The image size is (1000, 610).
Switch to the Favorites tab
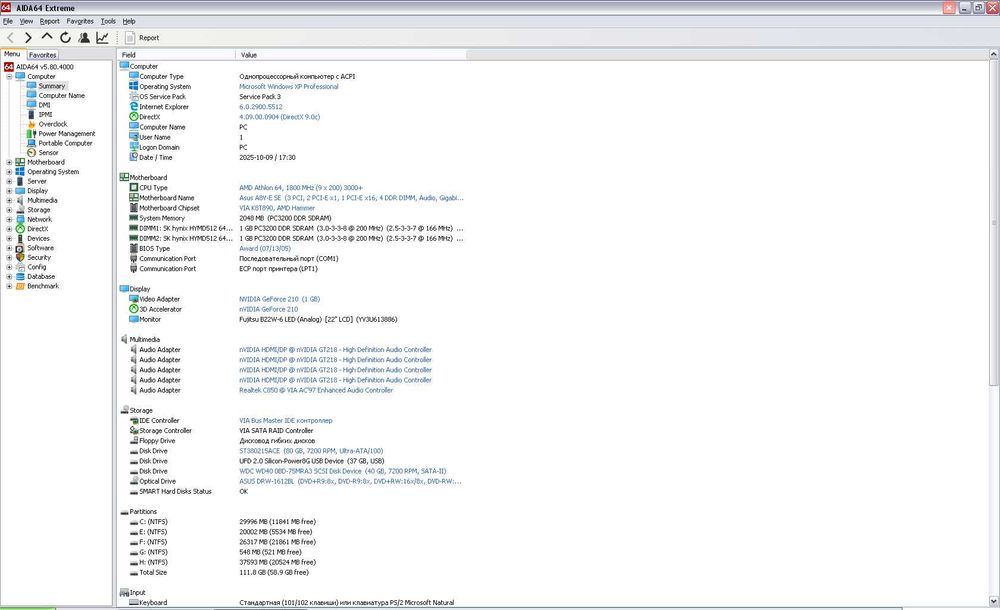click(x=43, y=55)
